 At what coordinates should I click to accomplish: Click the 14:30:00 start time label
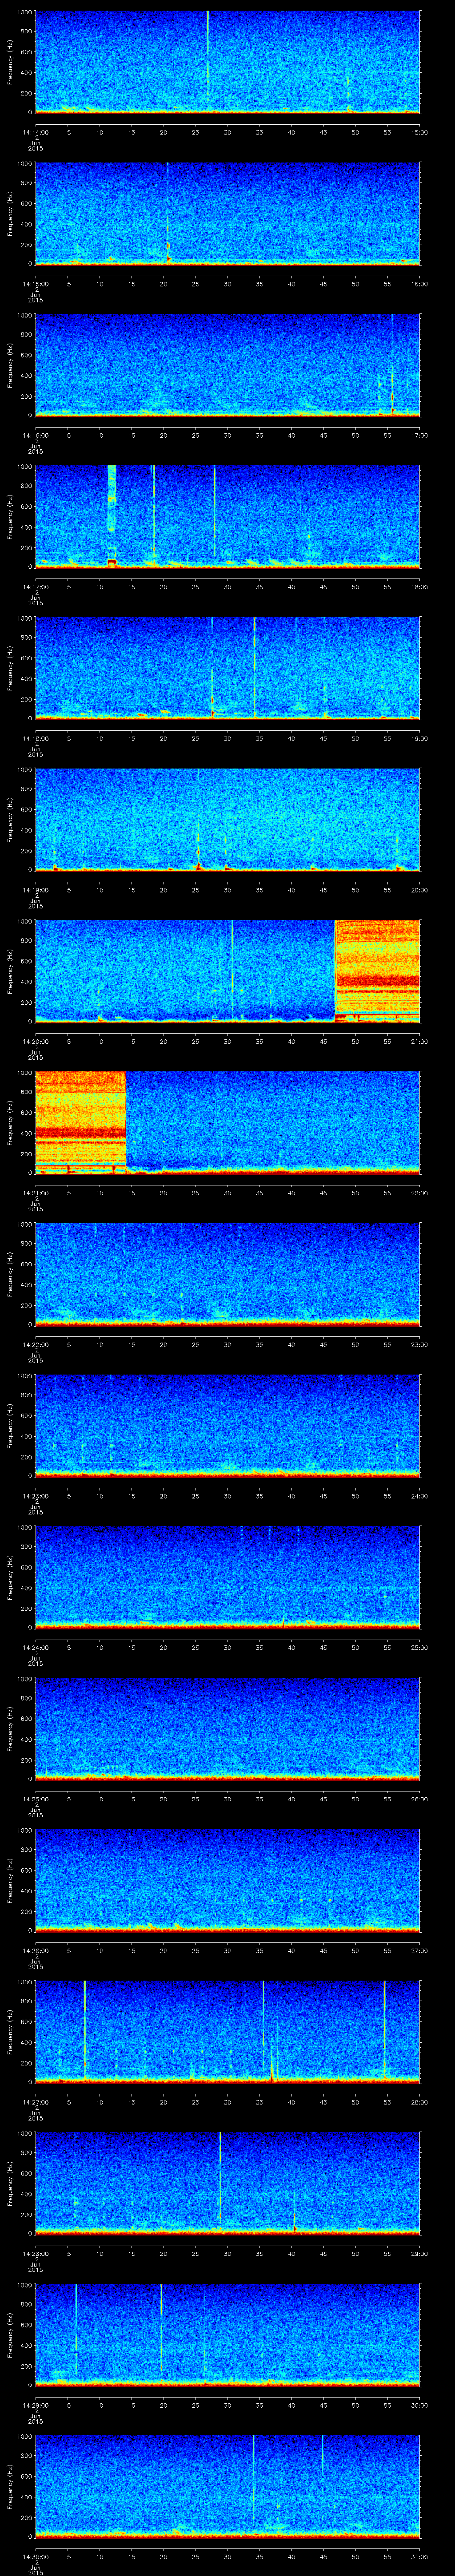(x=35, y=2556)
